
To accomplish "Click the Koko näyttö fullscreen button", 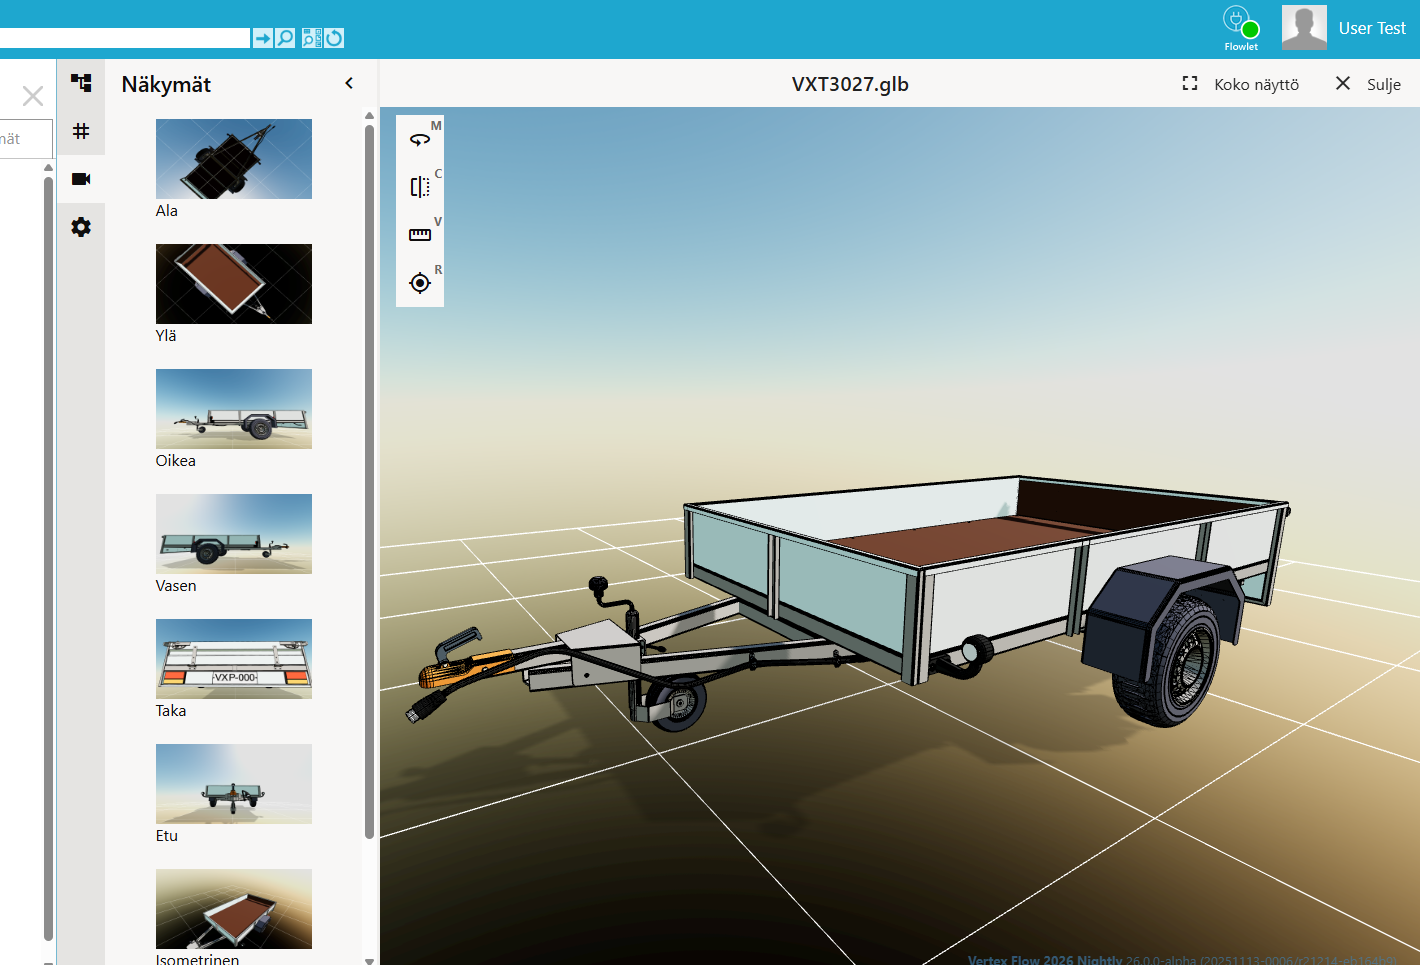I will pyautogui.click(x=1241, y=84).
